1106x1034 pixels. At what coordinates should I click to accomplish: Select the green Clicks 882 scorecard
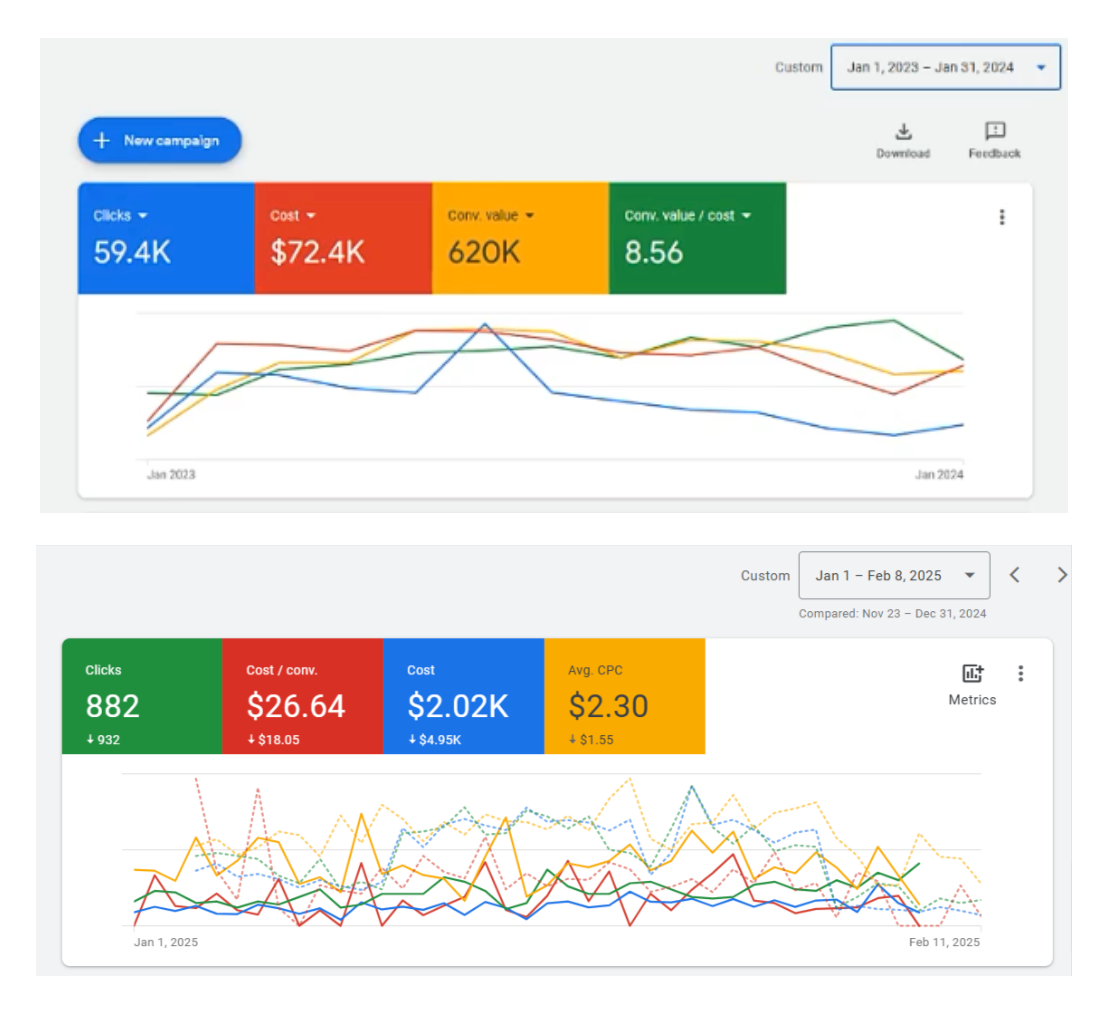click(141, 696)
